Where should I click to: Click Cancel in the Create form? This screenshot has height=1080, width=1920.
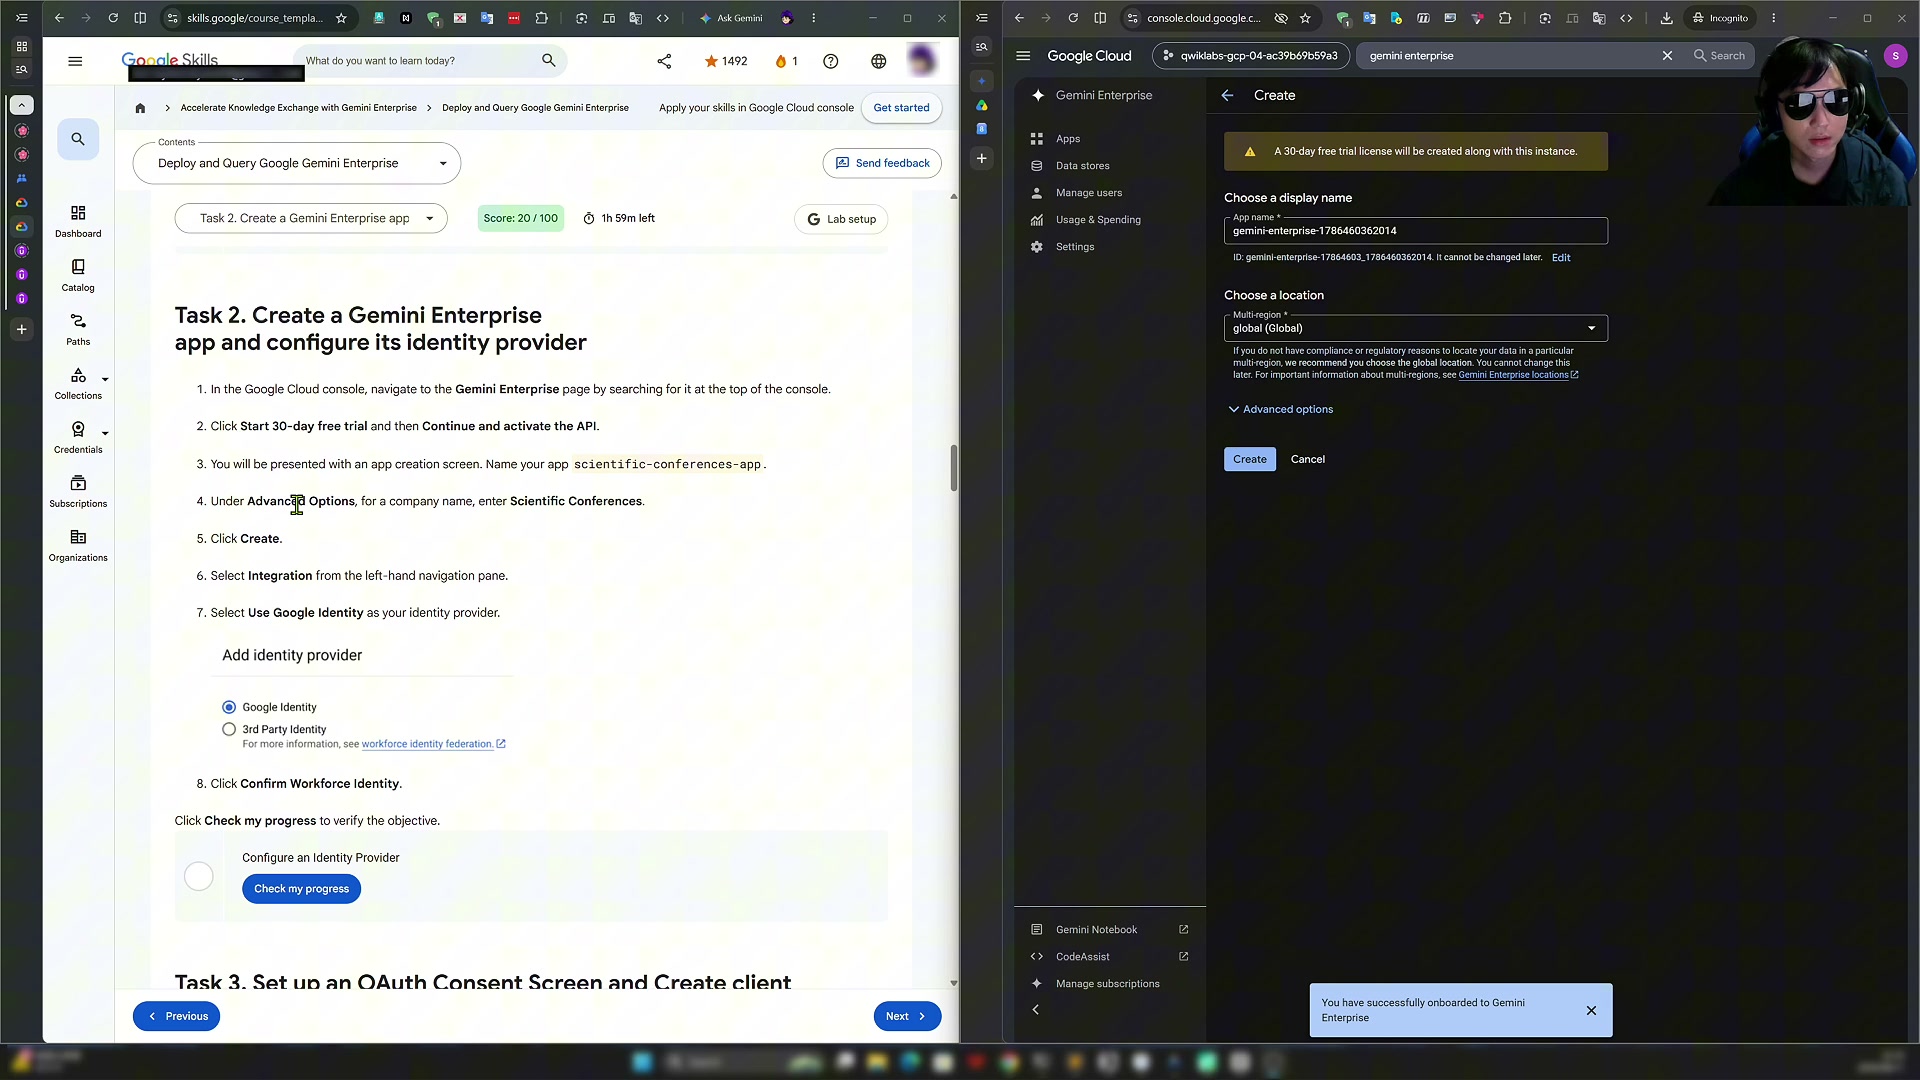(x=1307, y=459)
